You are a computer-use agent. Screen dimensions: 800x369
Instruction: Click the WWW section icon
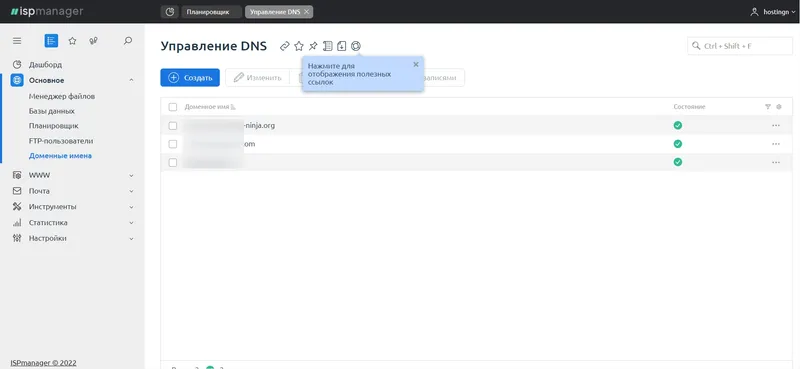point(17,175)
